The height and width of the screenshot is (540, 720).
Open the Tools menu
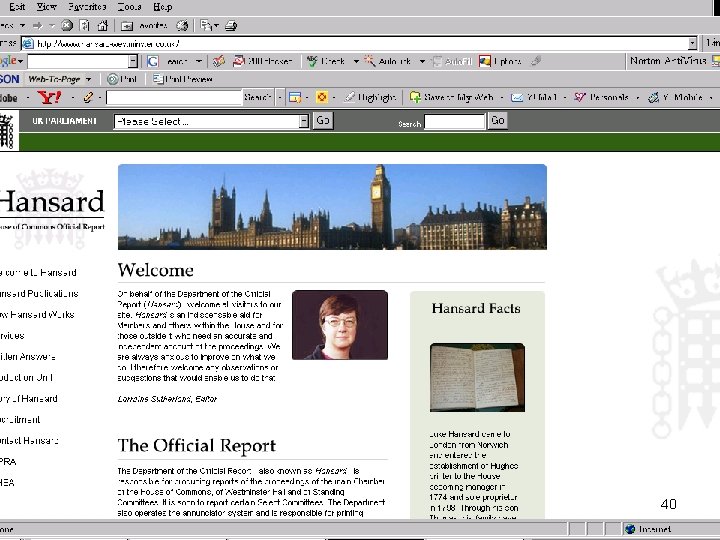[x=129, y=6]
